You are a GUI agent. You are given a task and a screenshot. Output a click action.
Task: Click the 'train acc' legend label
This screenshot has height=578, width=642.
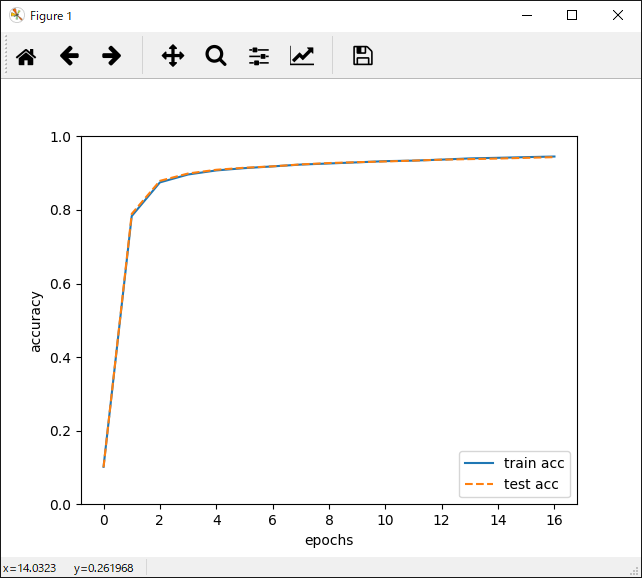[x=534, y=463]
